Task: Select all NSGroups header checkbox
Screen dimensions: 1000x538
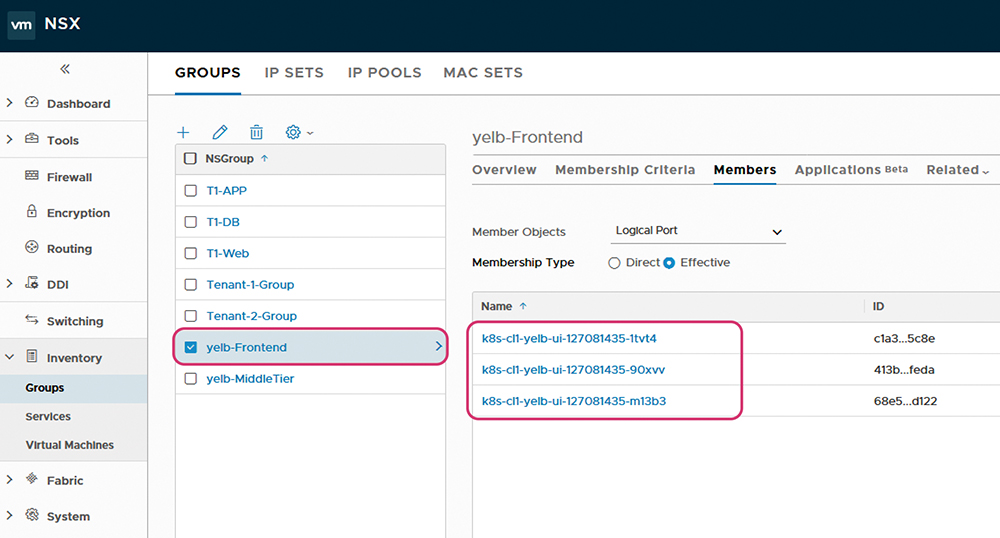Action: 190,158
